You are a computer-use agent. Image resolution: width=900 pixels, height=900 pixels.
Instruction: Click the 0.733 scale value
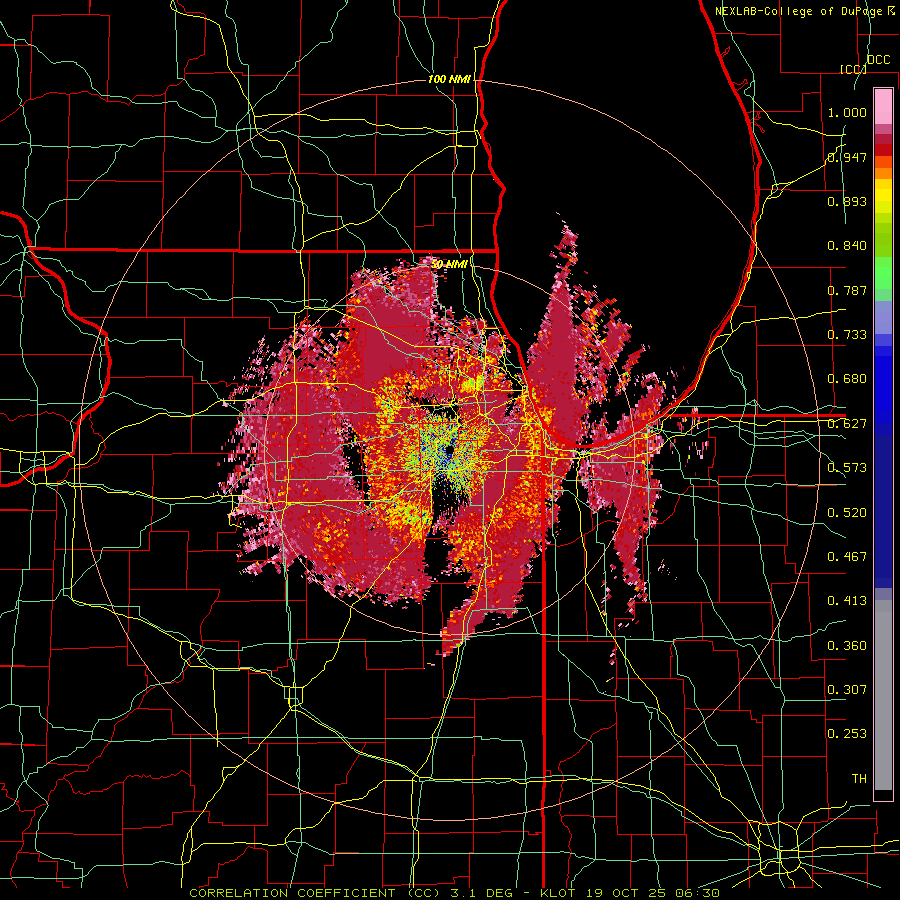(847, 335)
